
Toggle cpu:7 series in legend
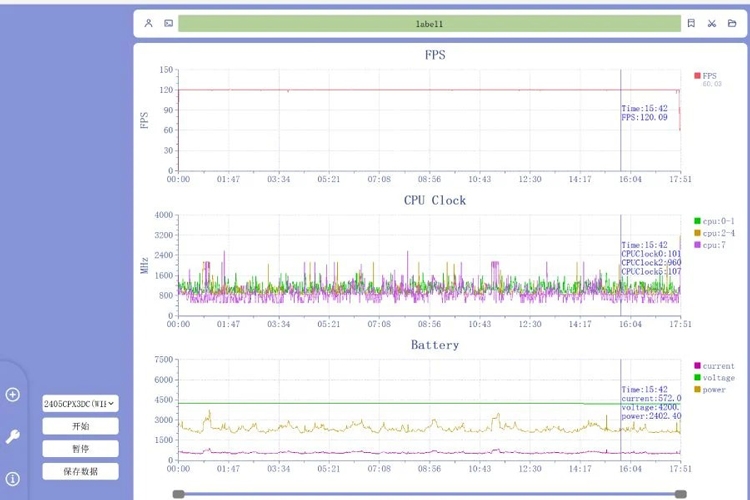710,245
